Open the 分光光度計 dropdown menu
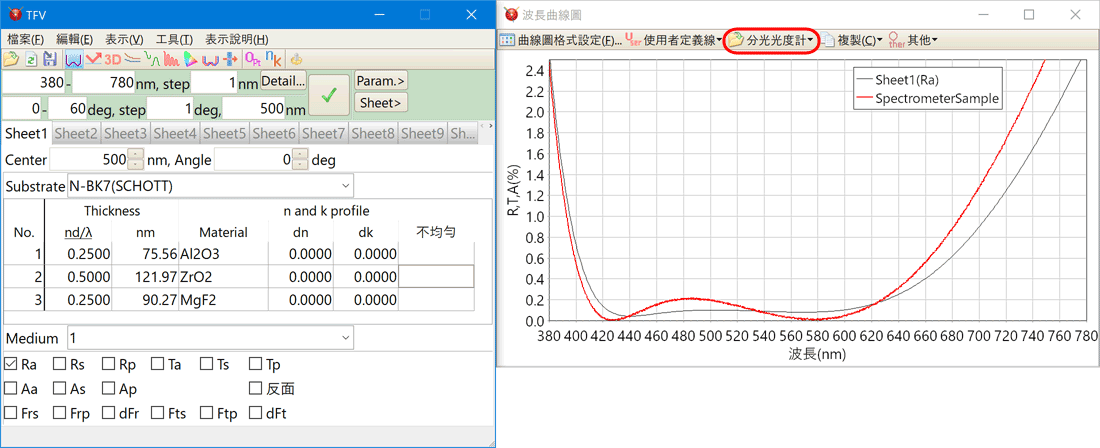 pyautogui.click(x=772, y=40)
